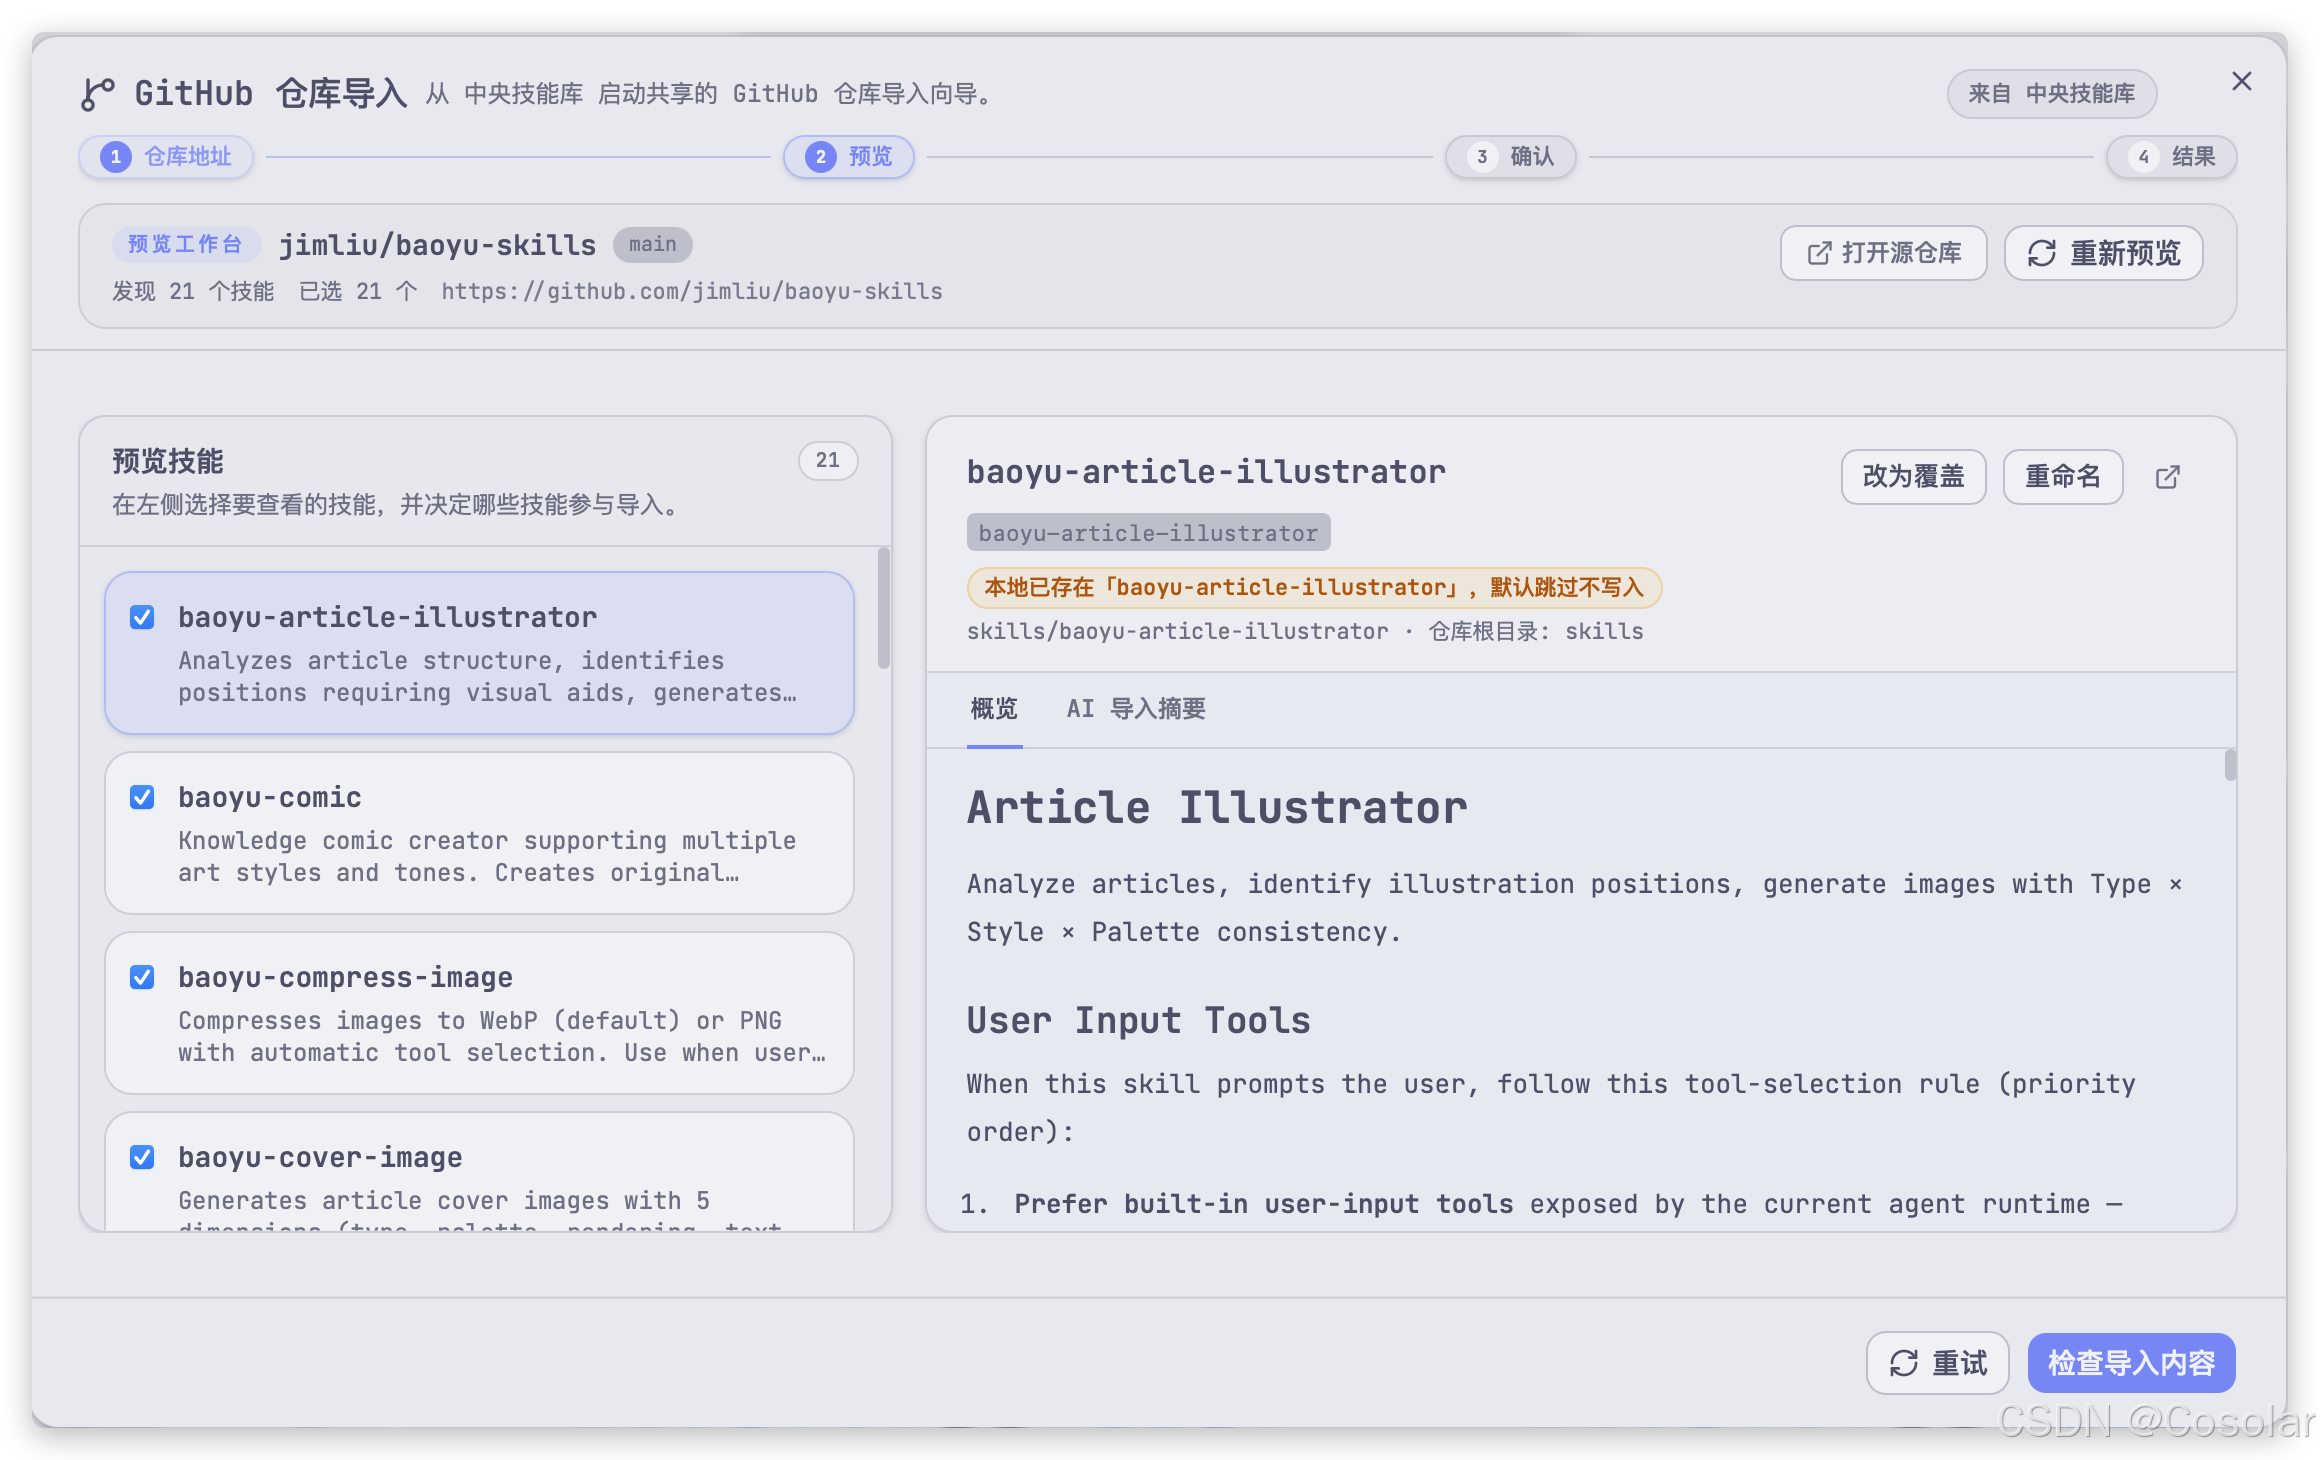Click the baoyu-article-illustrator detail title
Image resolution: width=2320 pixels, height=1460 pixels.
[1206, 472]
